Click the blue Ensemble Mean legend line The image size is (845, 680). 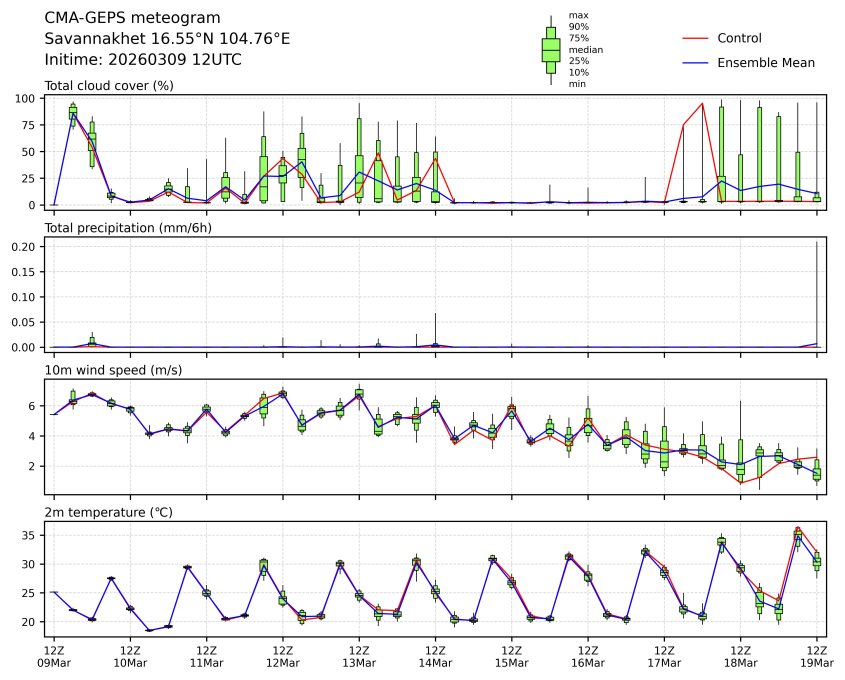coord(695,62)
